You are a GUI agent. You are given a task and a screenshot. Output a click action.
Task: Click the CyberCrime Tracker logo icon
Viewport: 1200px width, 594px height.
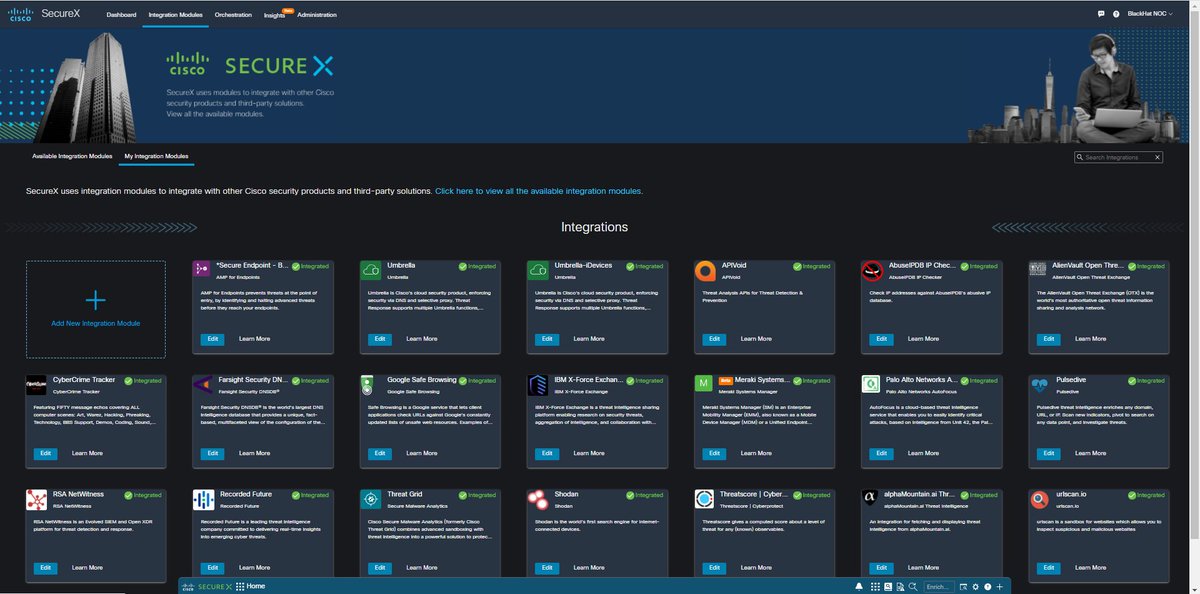36,384
